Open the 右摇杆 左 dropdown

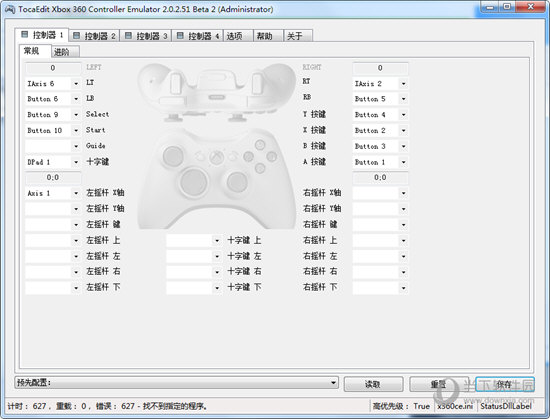point(380,256)
